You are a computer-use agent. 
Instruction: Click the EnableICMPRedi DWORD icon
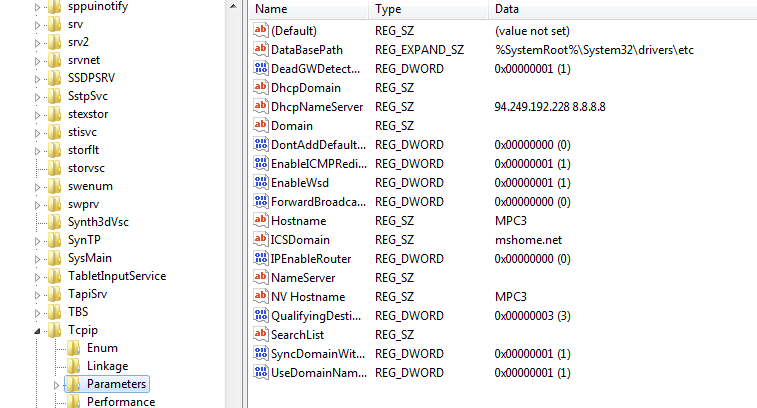[x=261, y=164]
